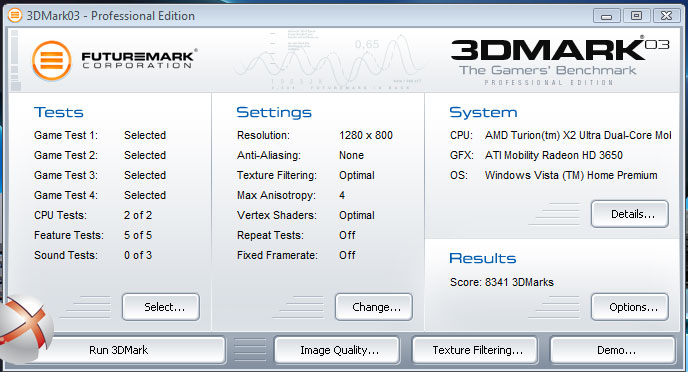Click the 'Game Test 4:' label
688x372 pixels.
pos(66,195)
